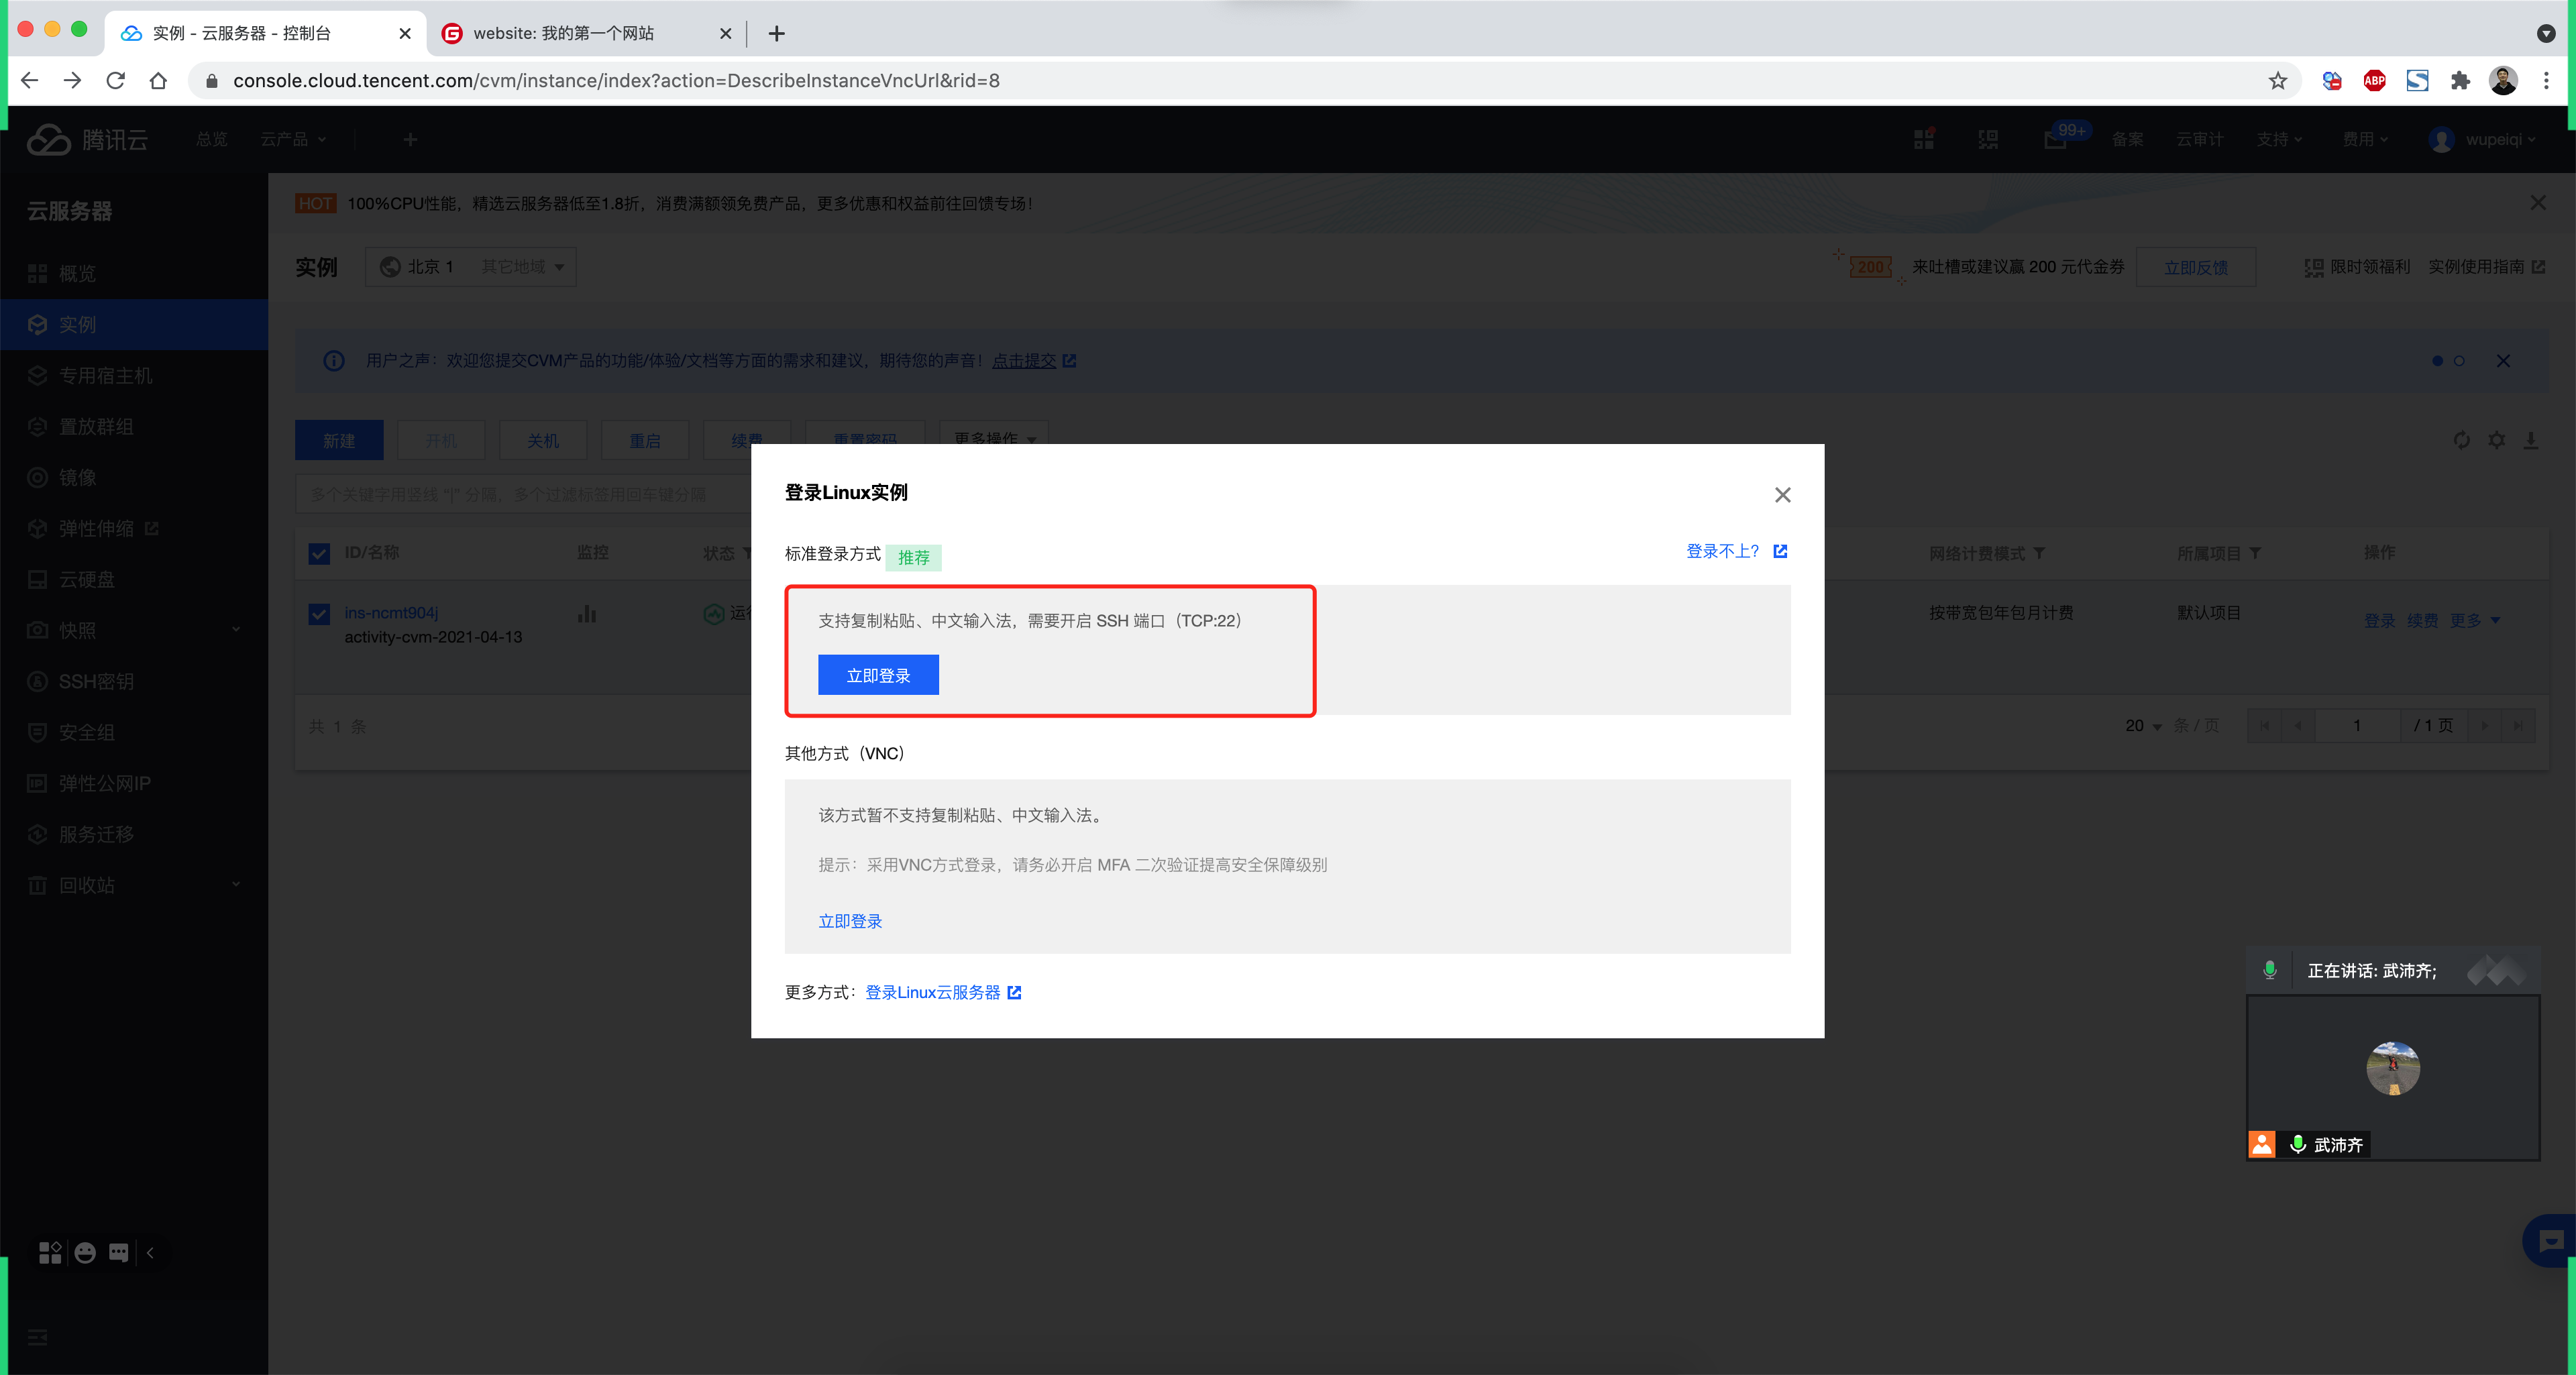Image resolution: width=2576 pixels, height=1375 pixels.
Task: Expand the 费用 header dropdown
Action: pos(2365,139)
